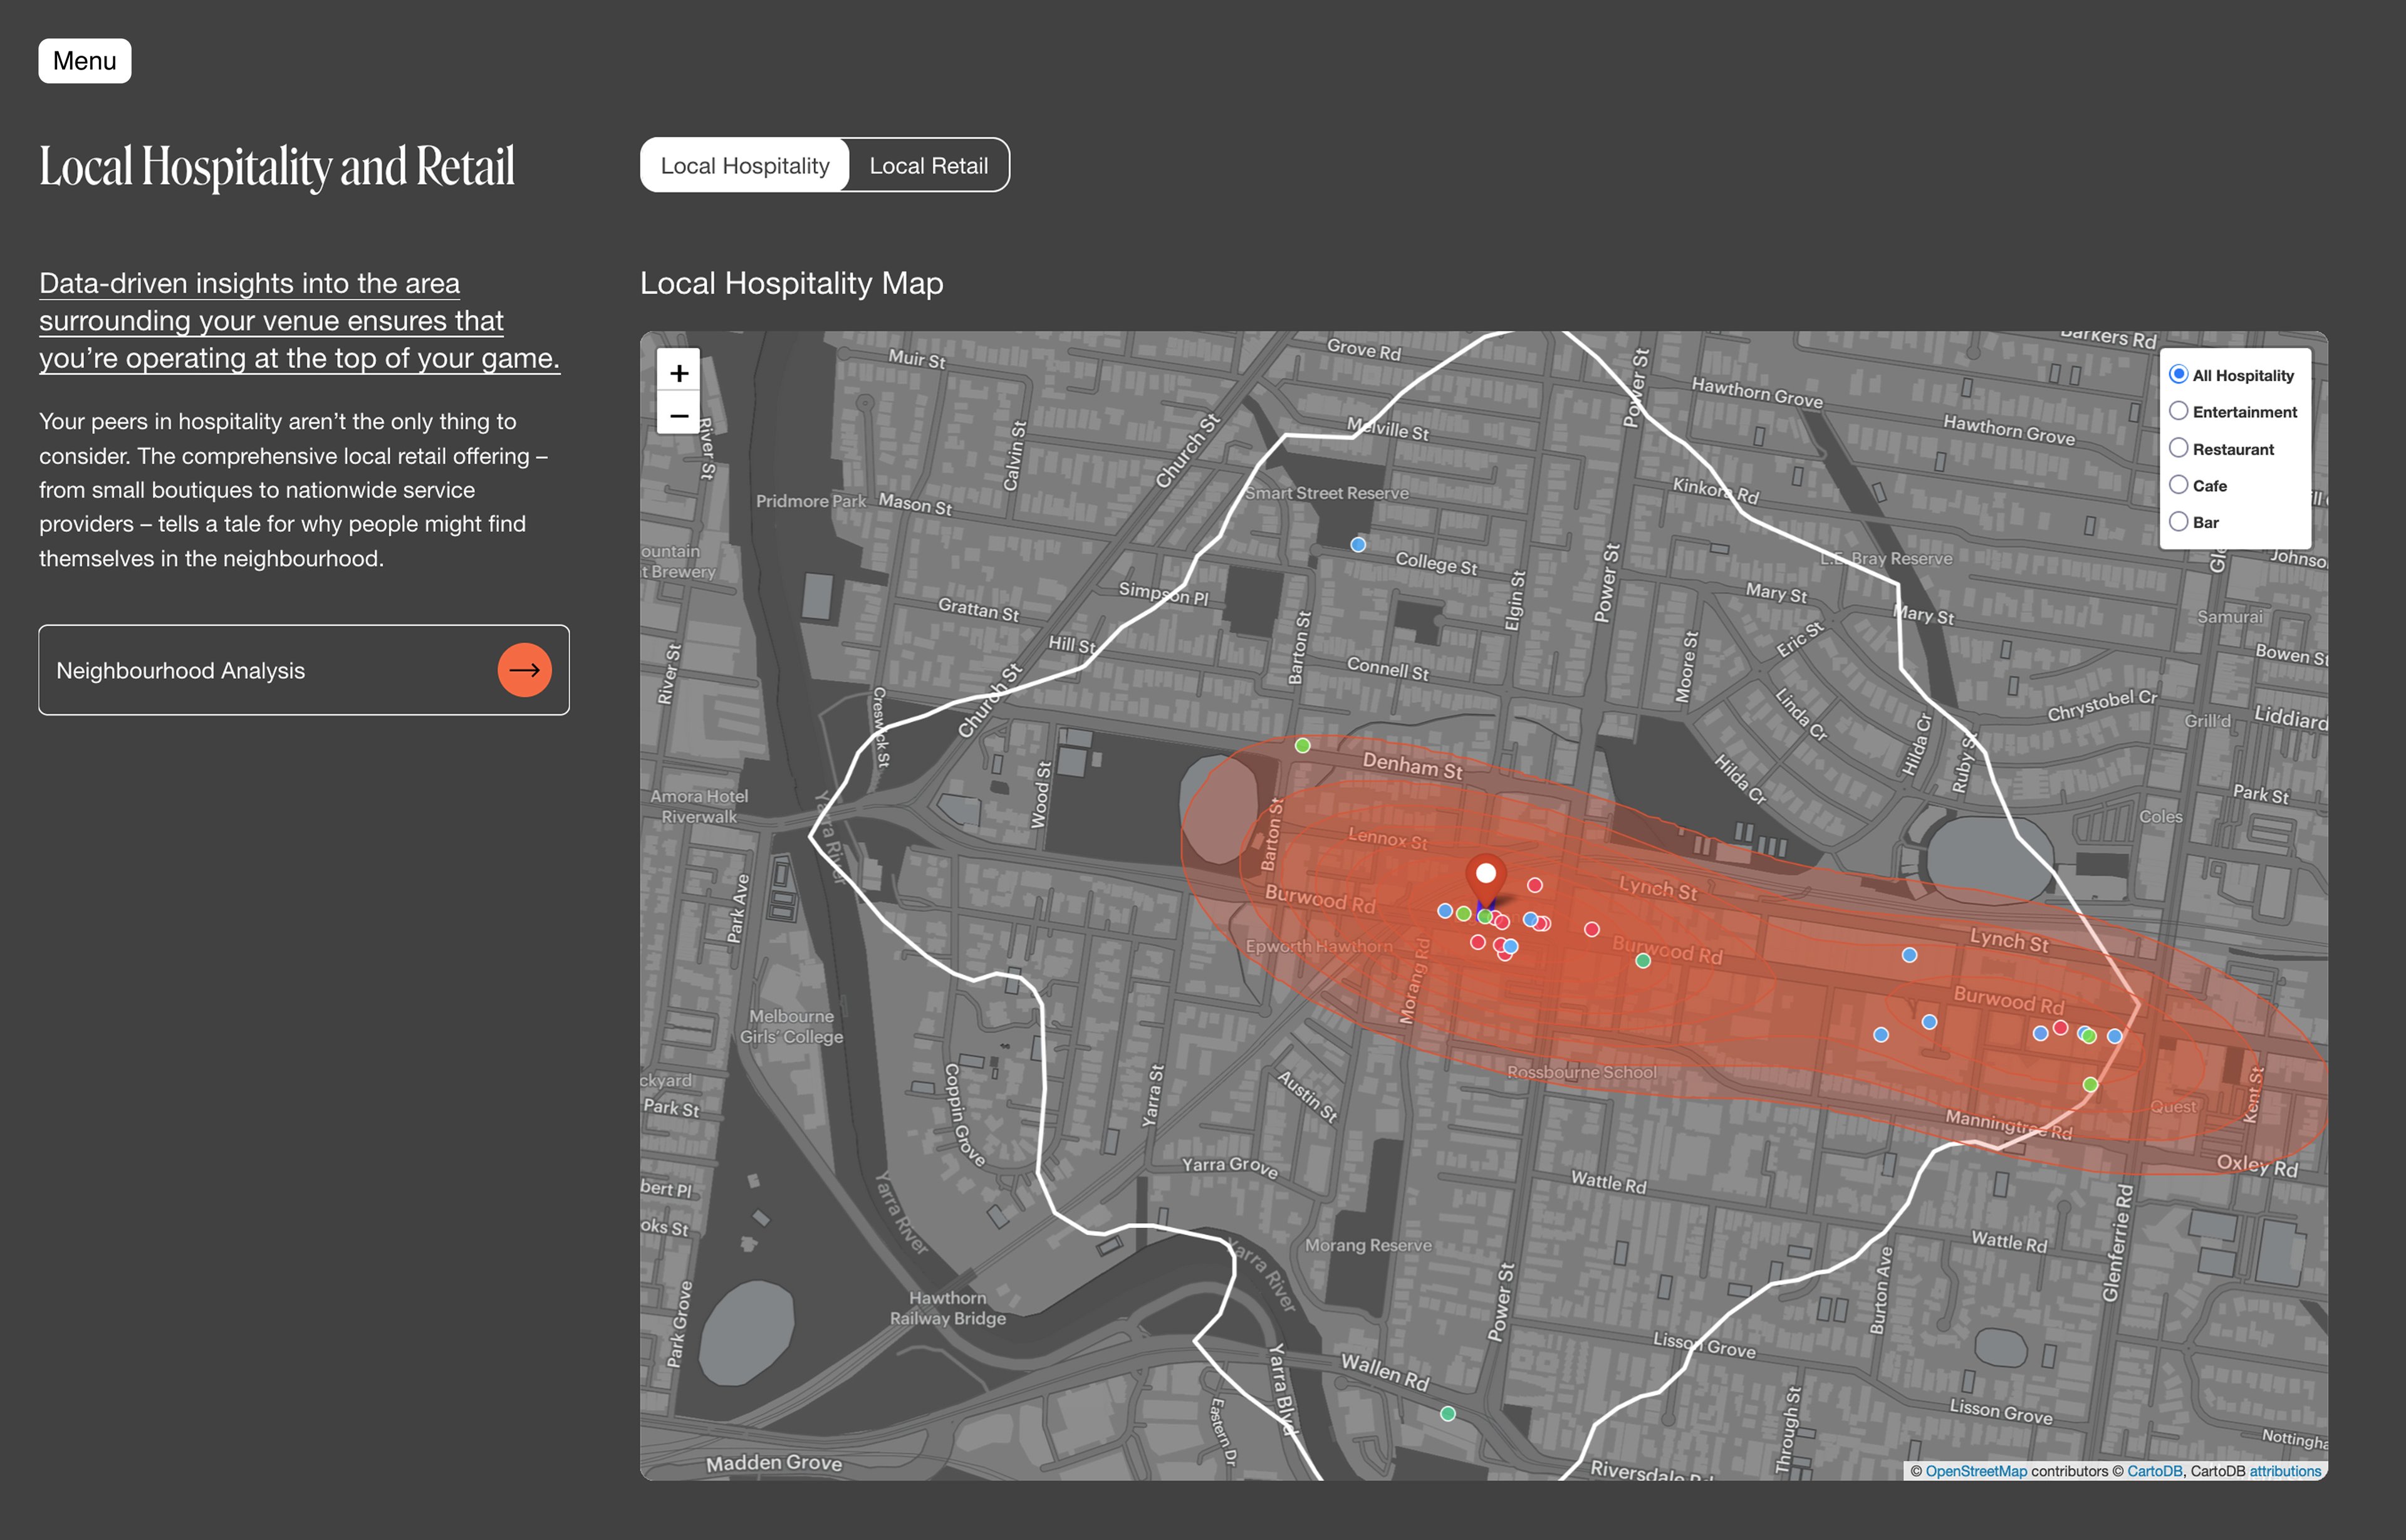Filter map by Cafe
The image size is (2406, 1540).
click(2178, 485)
